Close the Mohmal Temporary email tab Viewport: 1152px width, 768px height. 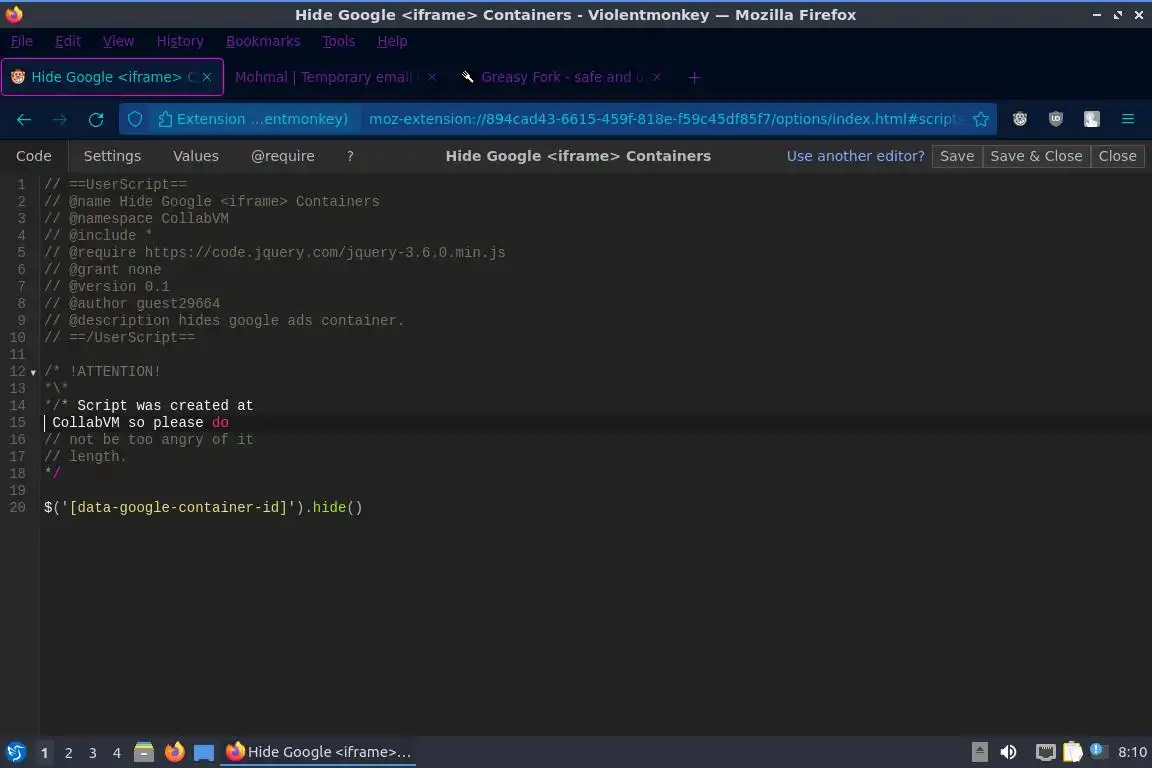432,77
